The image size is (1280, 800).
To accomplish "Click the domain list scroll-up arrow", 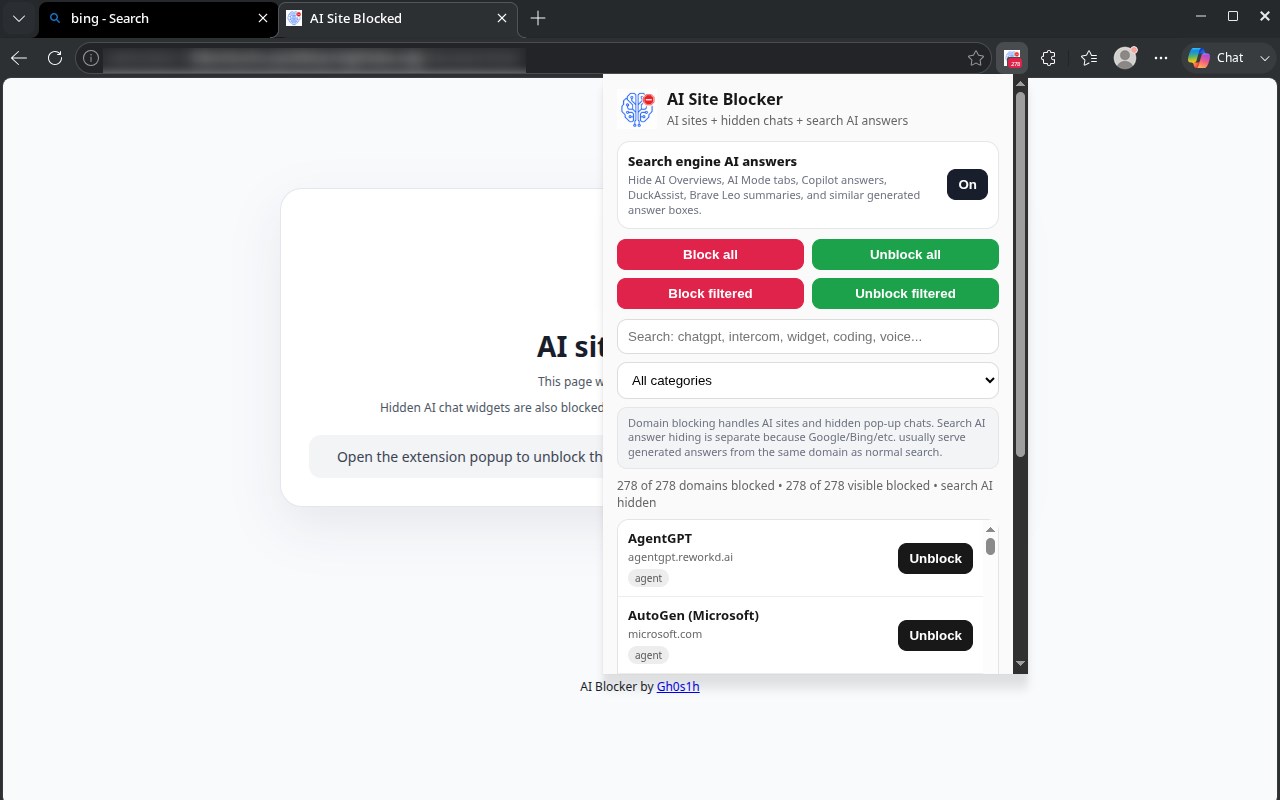I will (x=991, y=529).
